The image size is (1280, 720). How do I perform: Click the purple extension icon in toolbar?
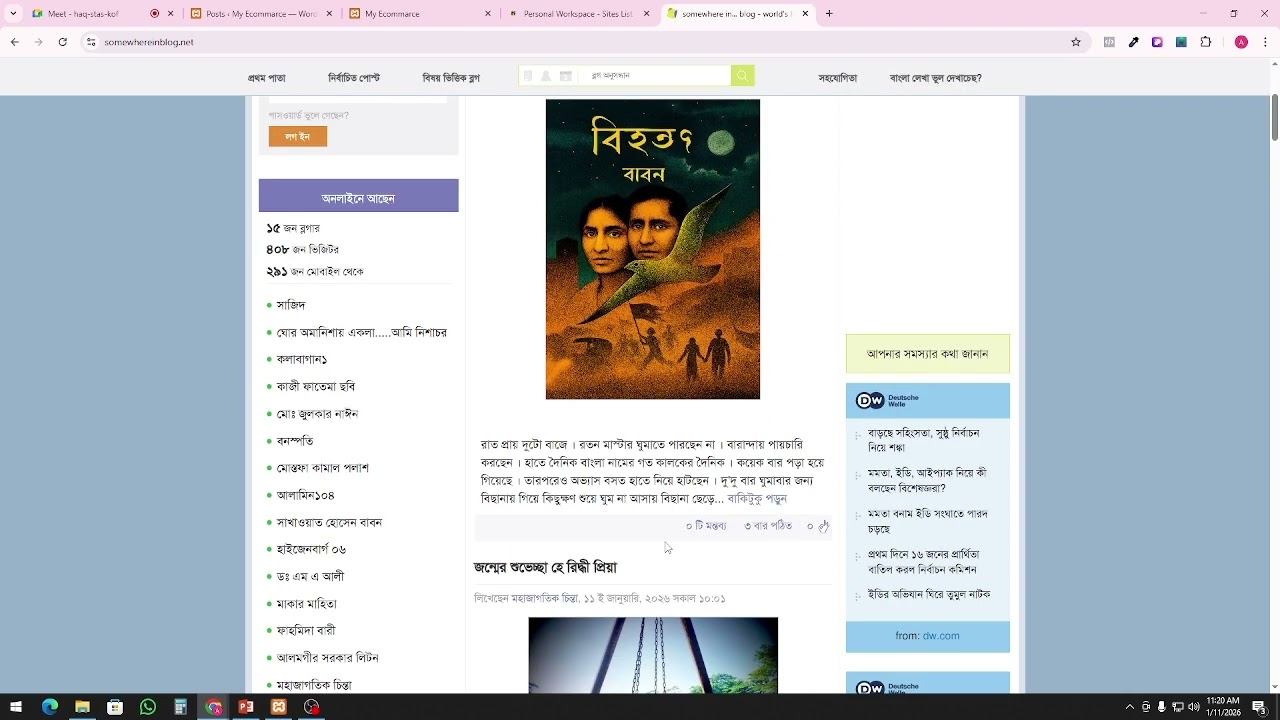click(1157, 42)
